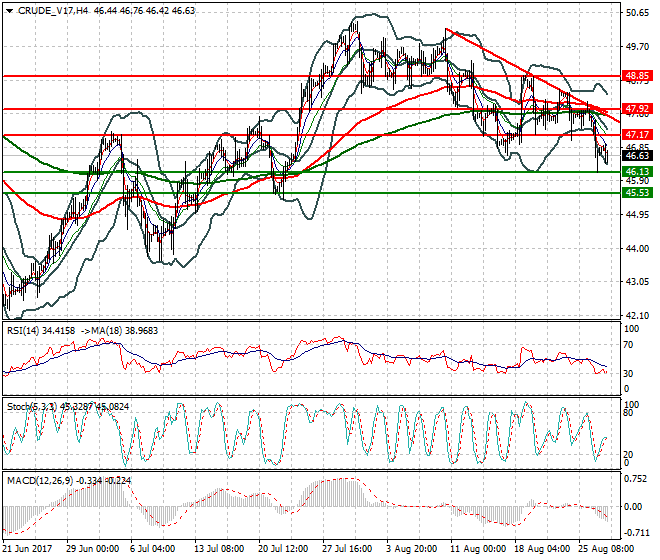Select the RSI scale value 30
The height and width of the screenshot is (560, 660).
click(628, 374)
